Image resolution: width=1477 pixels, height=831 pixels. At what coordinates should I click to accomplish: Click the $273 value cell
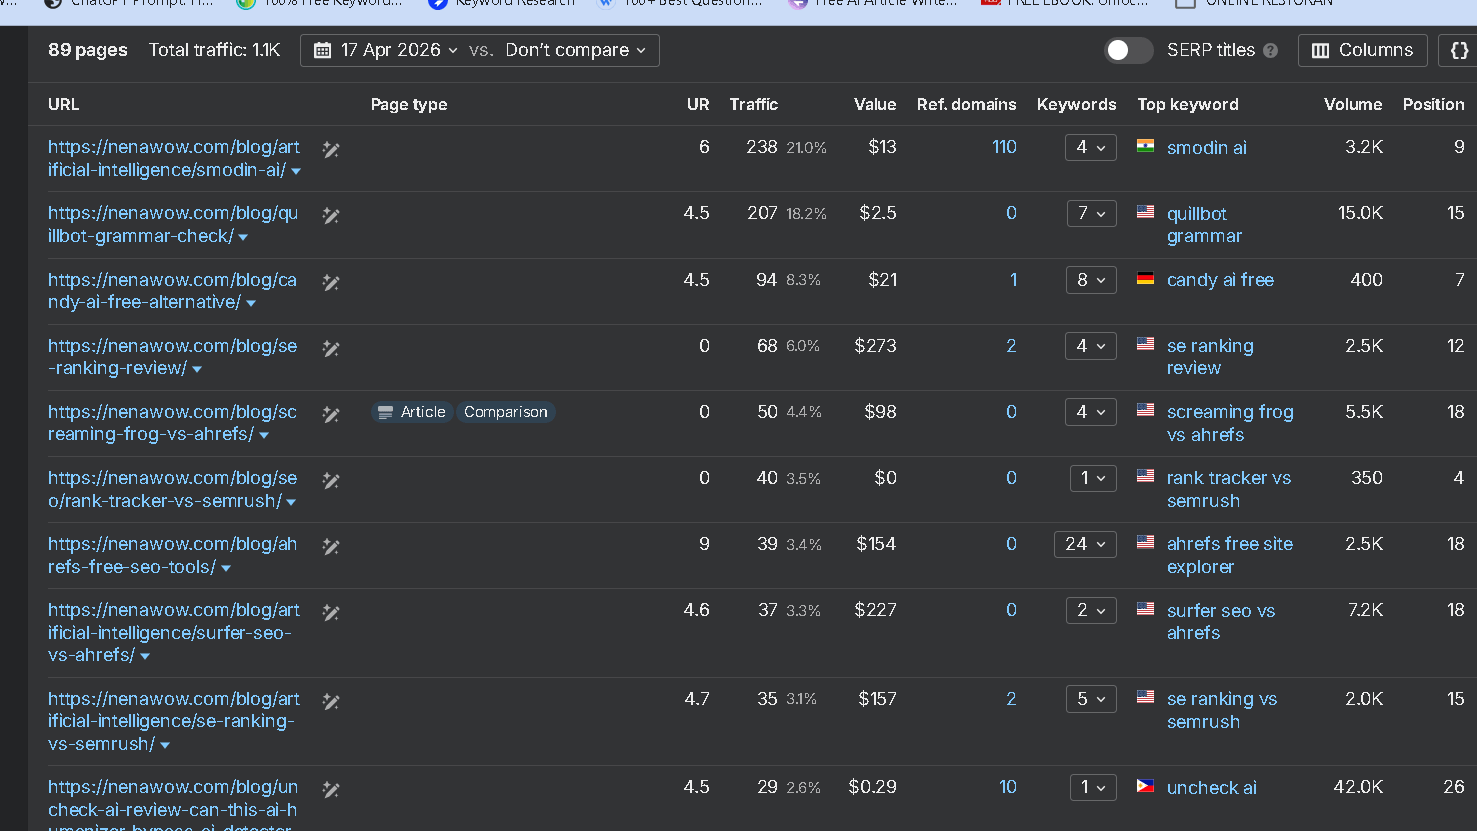(x=875, y=346)
